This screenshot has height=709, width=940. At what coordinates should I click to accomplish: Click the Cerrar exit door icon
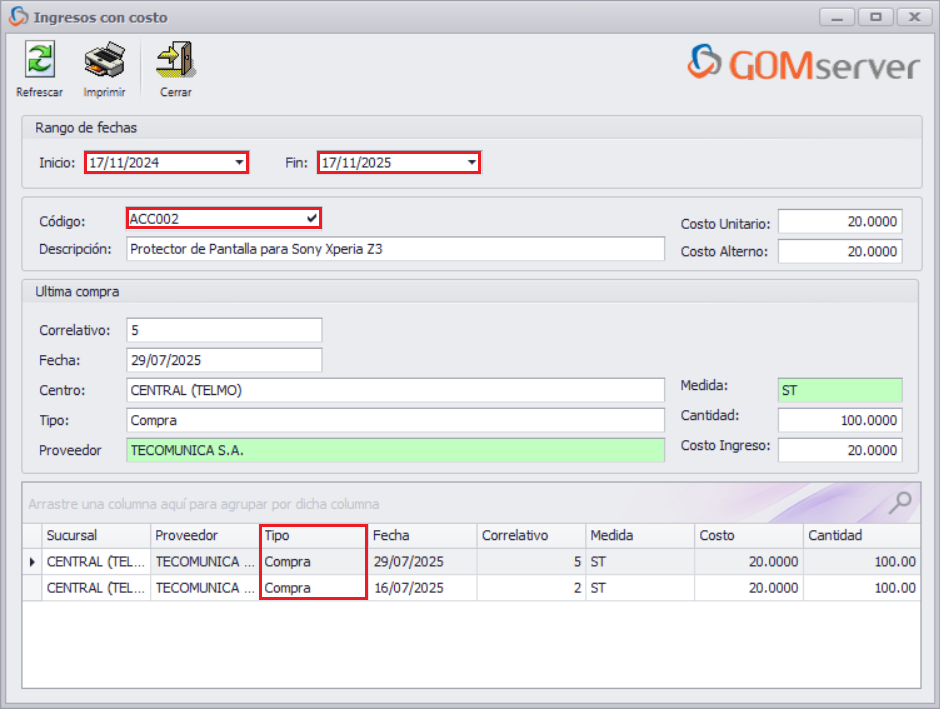tap(175, 58)
